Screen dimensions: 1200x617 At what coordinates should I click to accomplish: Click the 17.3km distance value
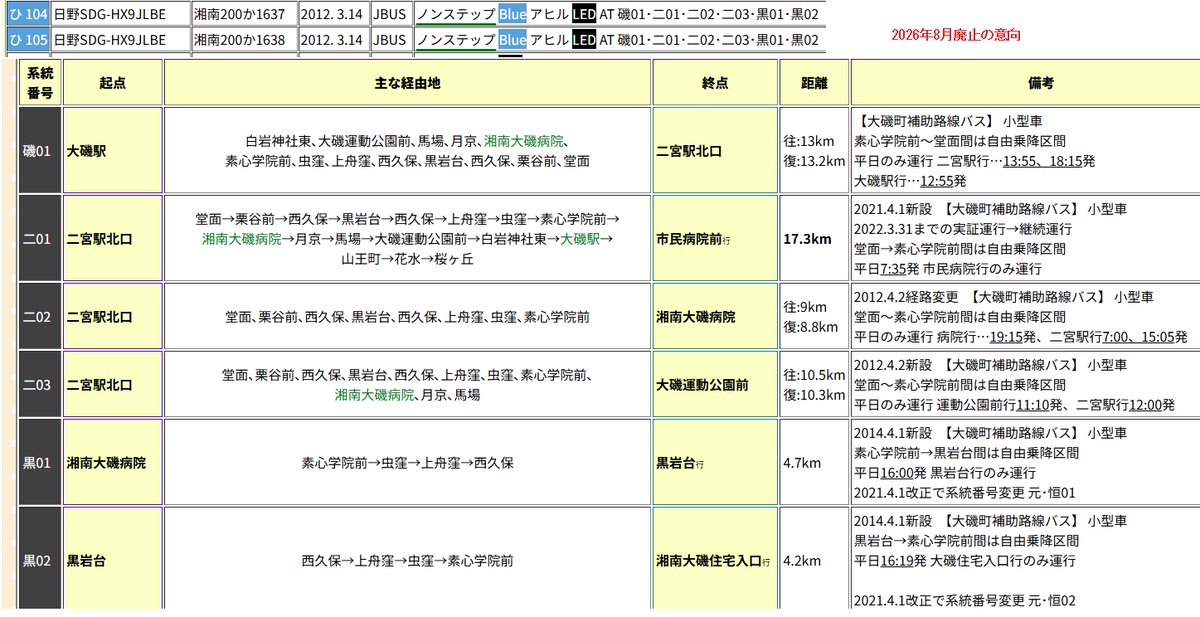point(807,240)
